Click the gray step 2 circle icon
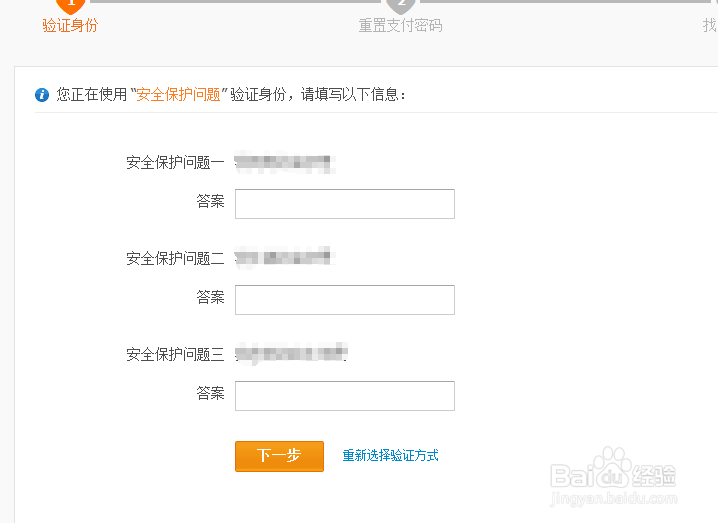 (x=400, y=5)
